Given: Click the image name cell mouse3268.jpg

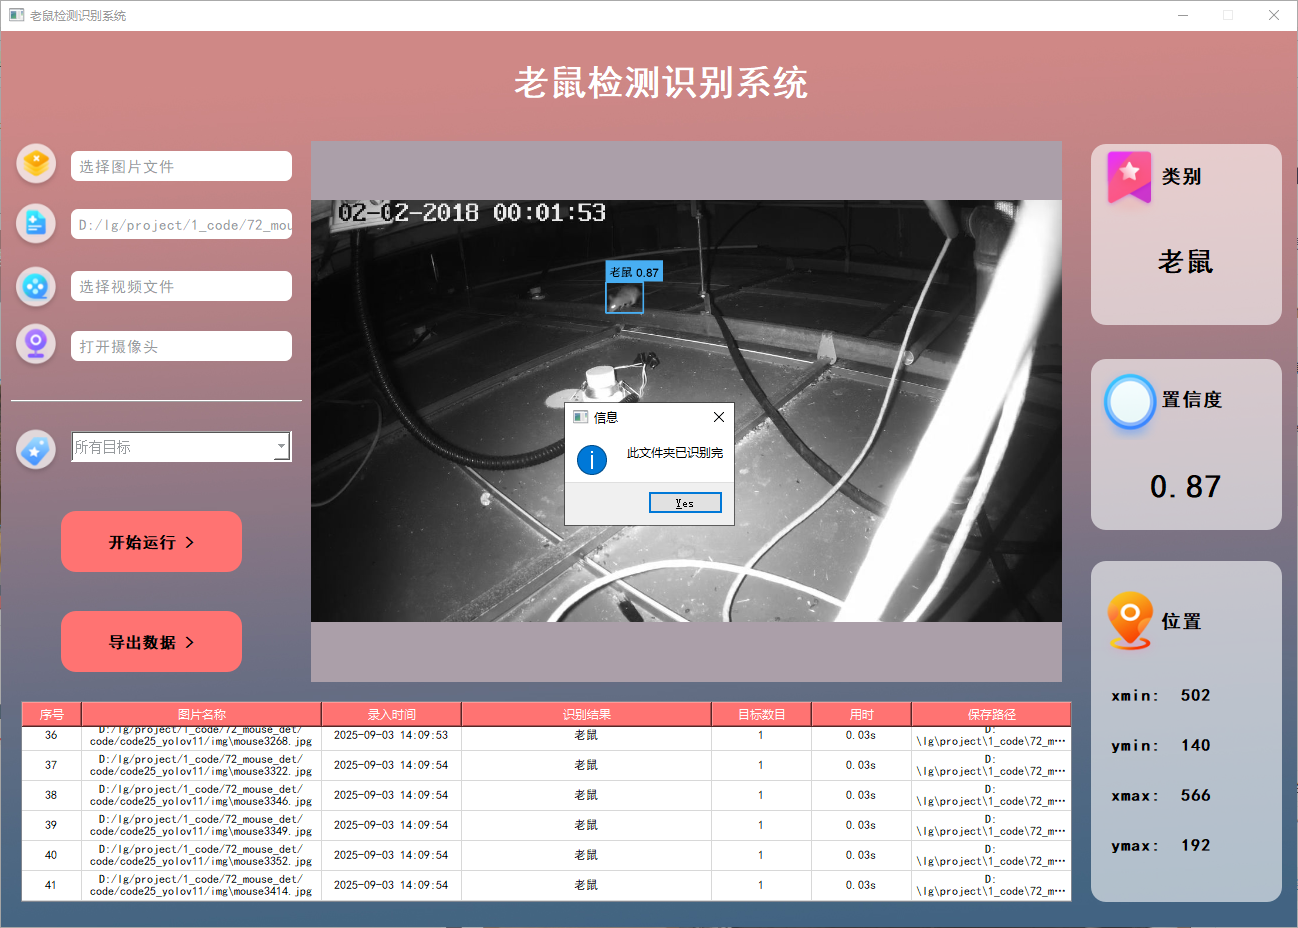Looking at the screenshot, I should (201, 737).
